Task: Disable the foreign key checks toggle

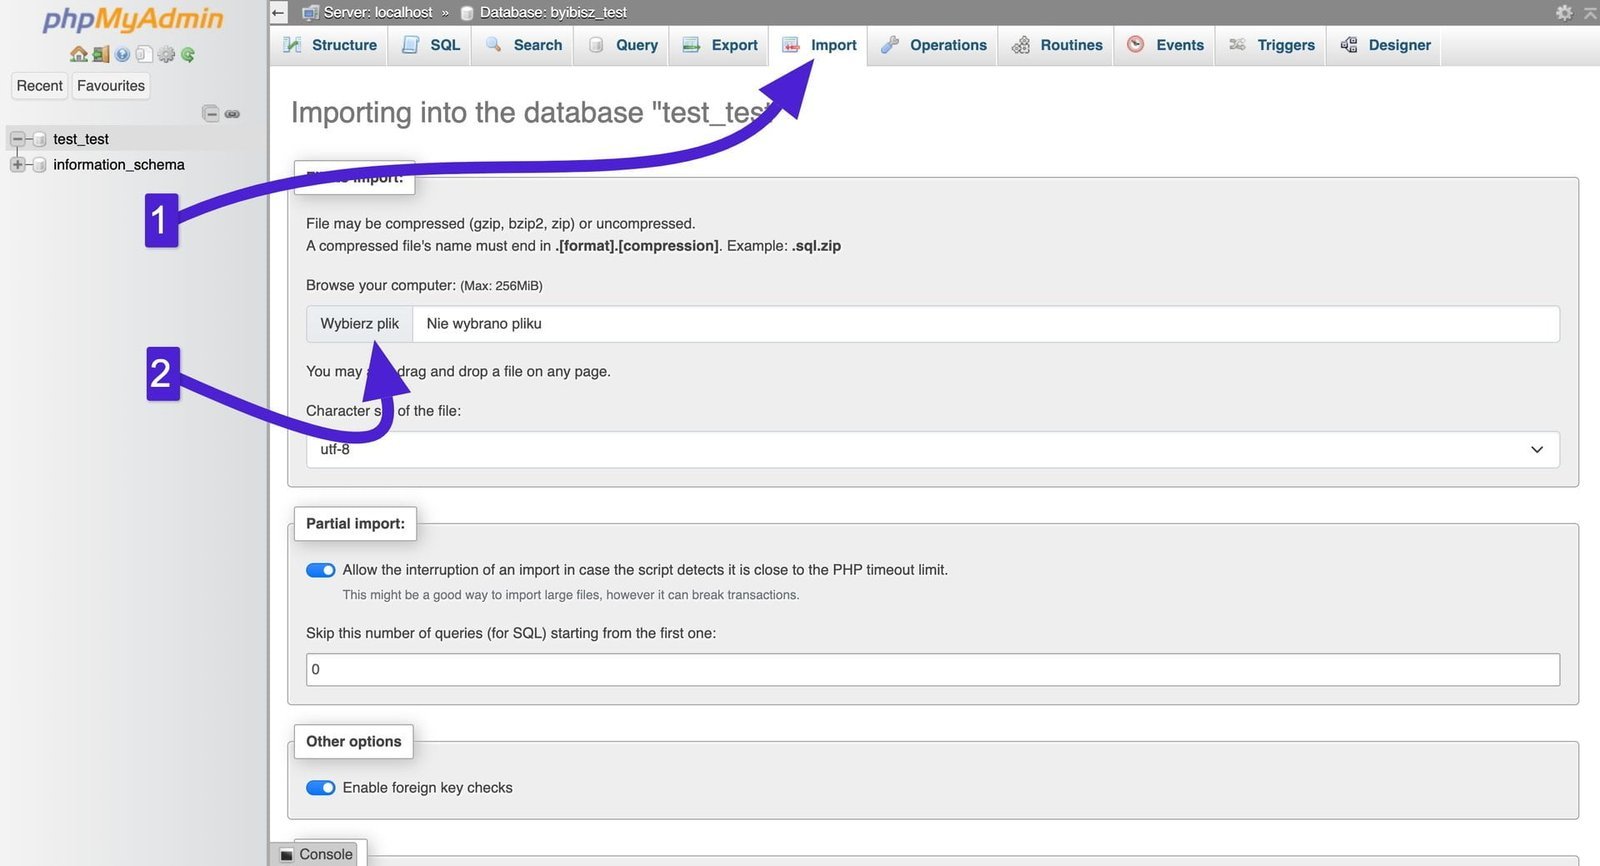Action: 320,788
